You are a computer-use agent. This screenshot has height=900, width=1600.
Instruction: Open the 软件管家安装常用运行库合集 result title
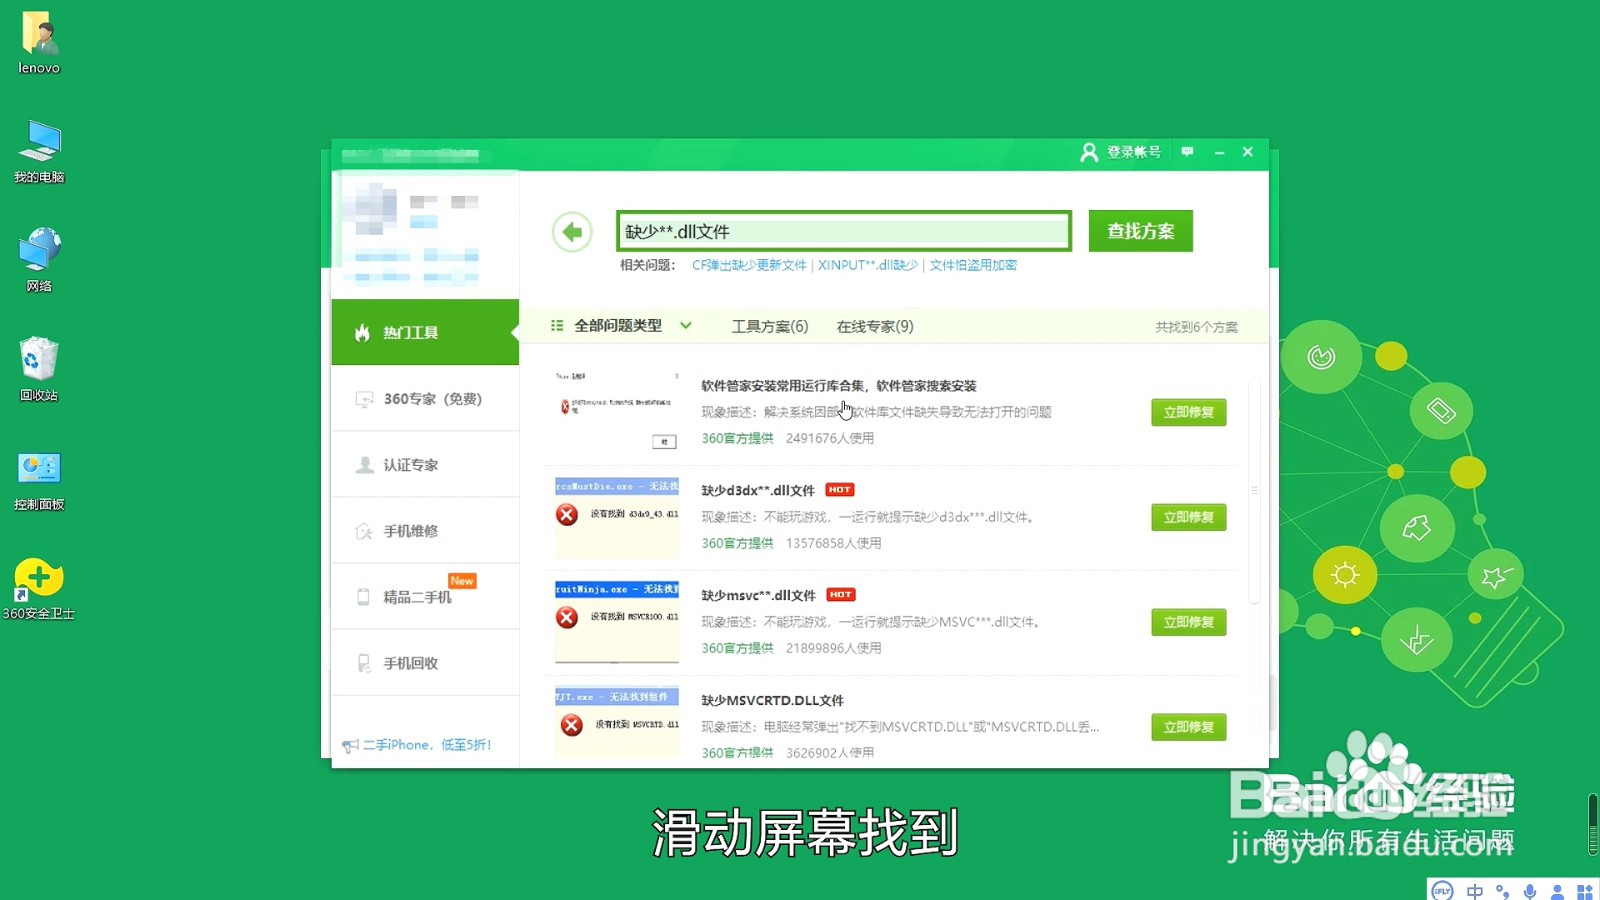(838, 386)
